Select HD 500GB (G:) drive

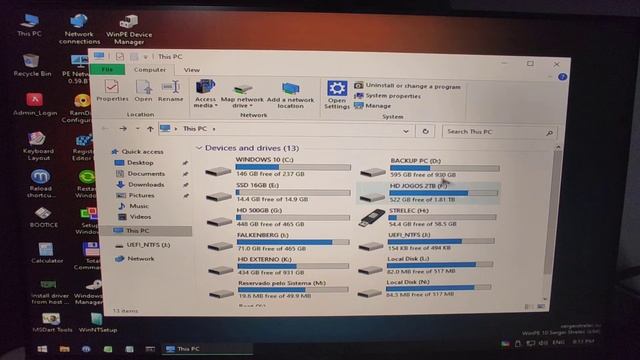click(278, 217)
